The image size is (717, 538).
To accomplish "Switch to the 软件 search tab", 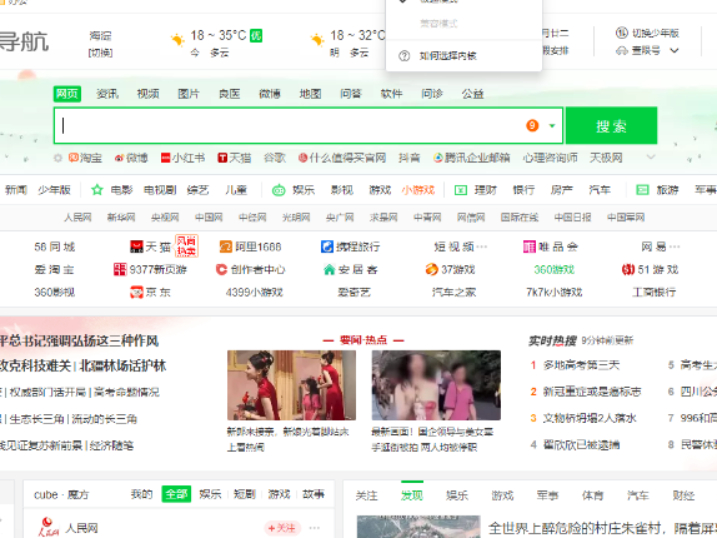I will pyautogui.click(x=391, y=94).
